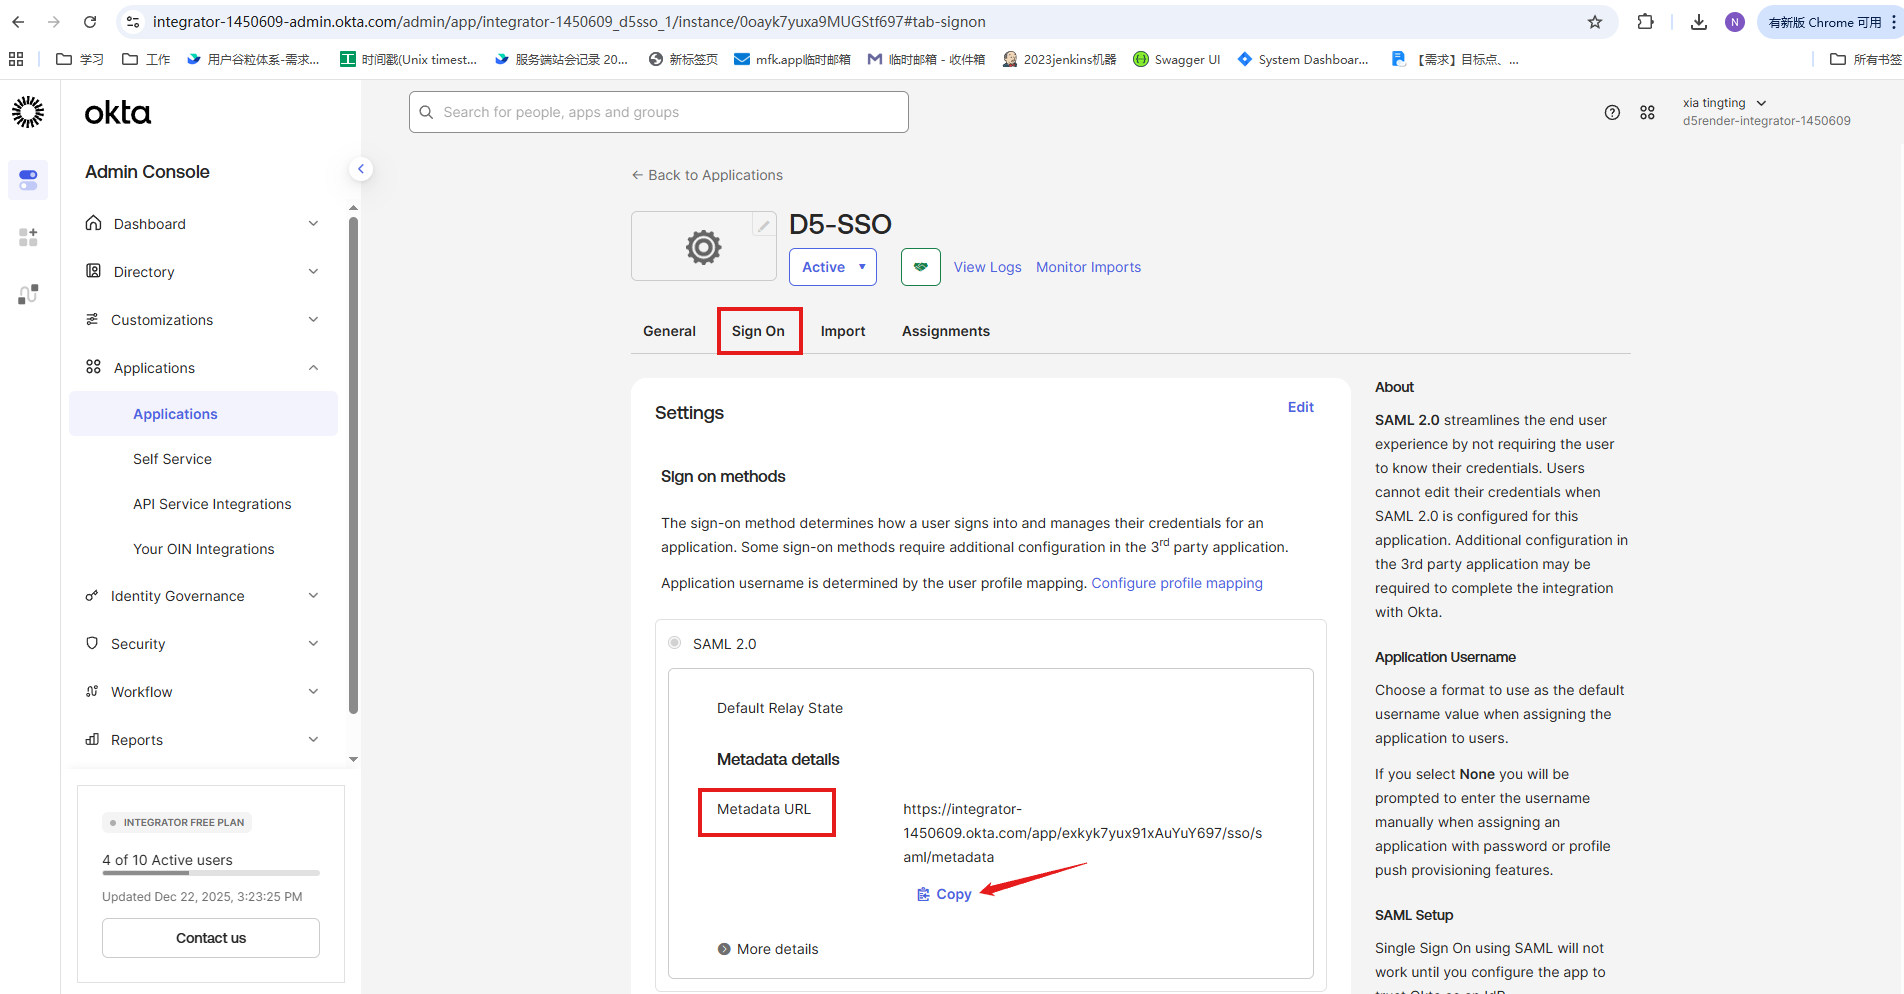Switch to the Assignments tab
Screen dimensions: 1904x994
click(945, 331)
